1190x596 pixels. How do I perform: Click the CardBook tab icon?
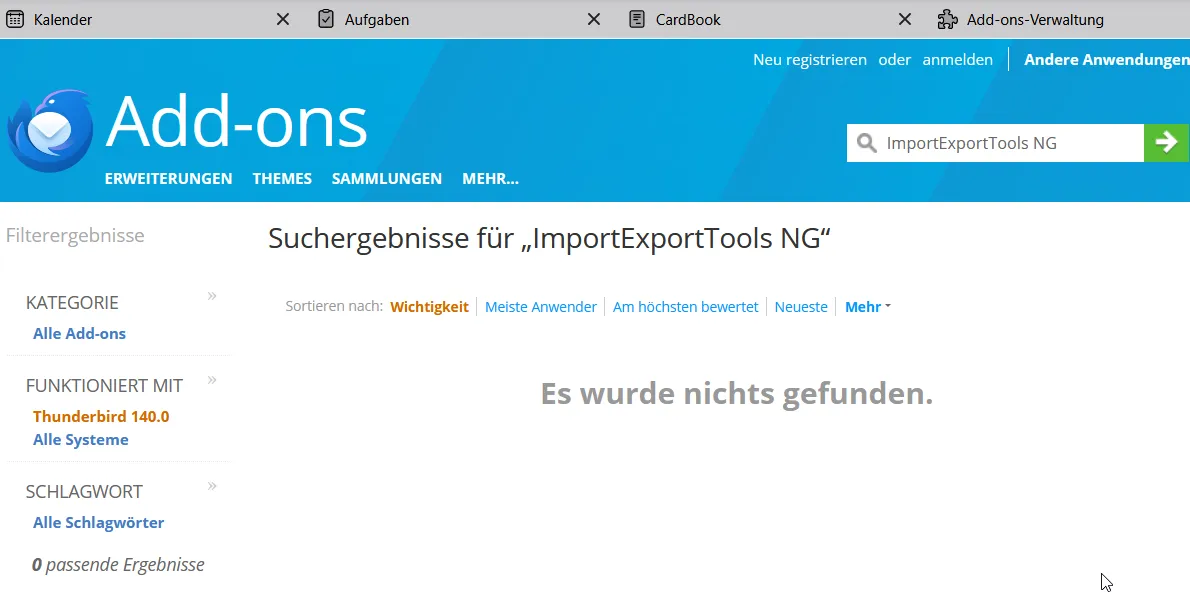(x=637, y=19)
